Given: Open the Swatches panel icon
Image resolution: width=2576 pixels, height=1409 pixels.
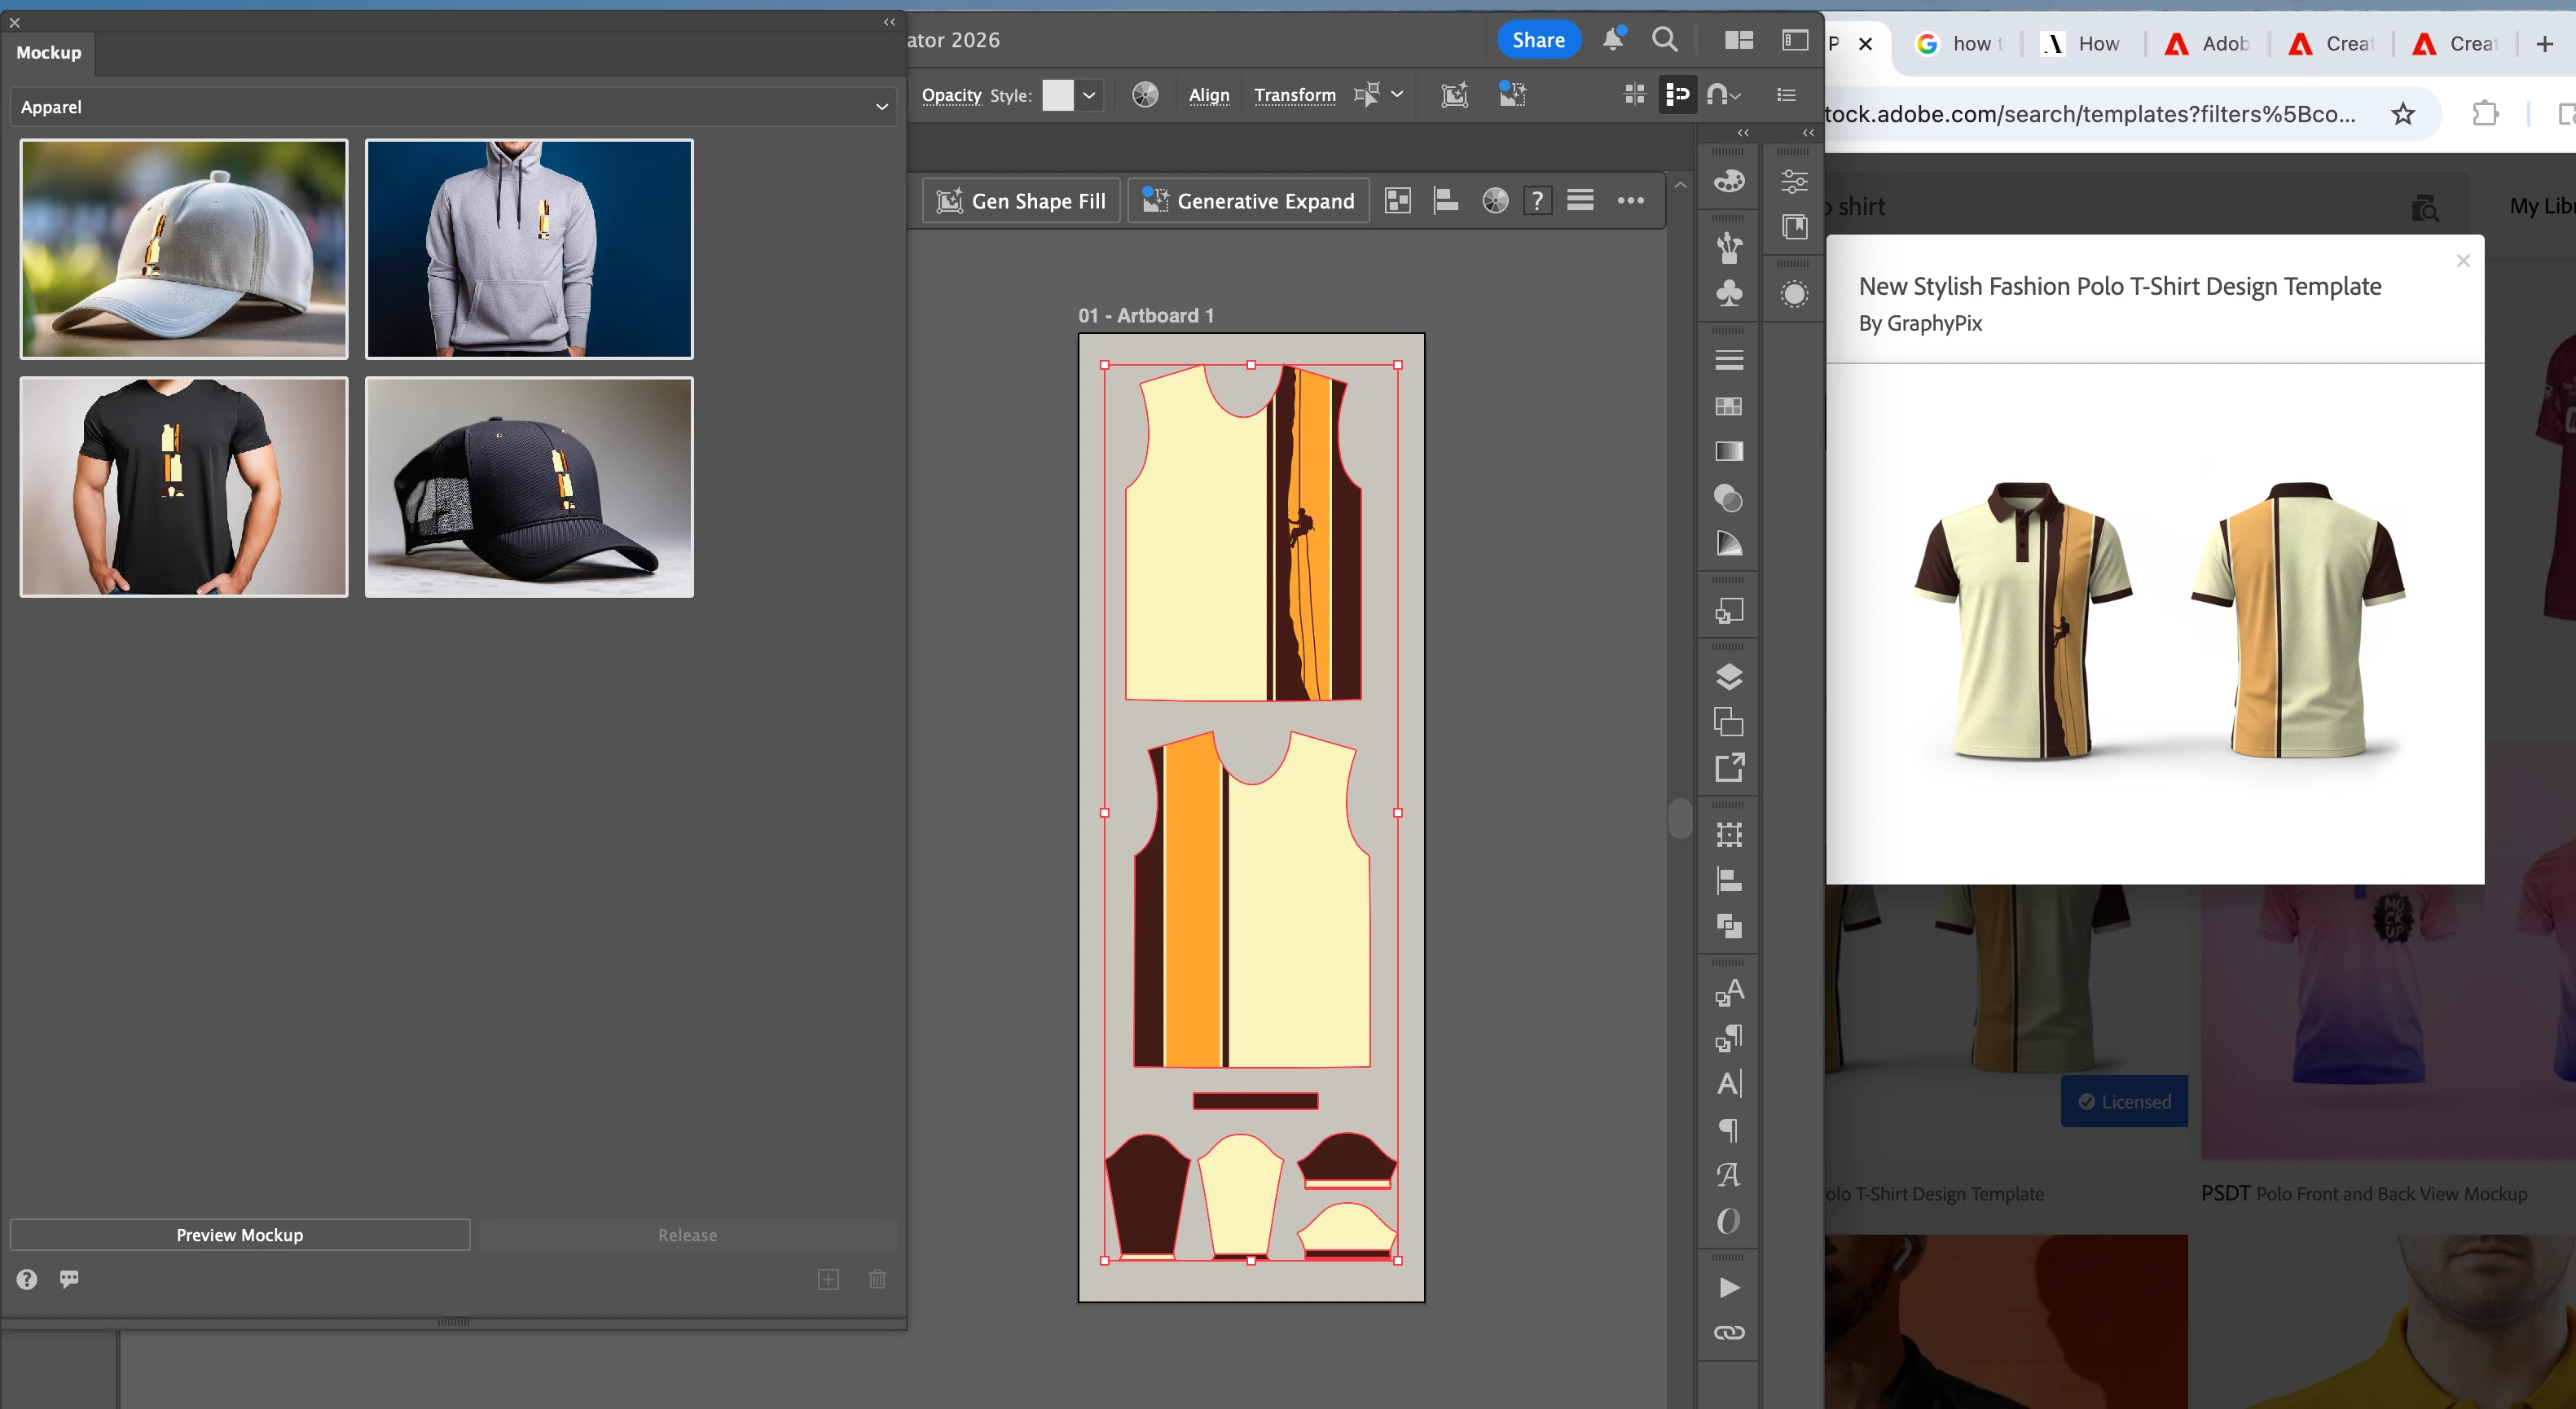Looking at the screenshot, I should click(x=1728, y=406).
